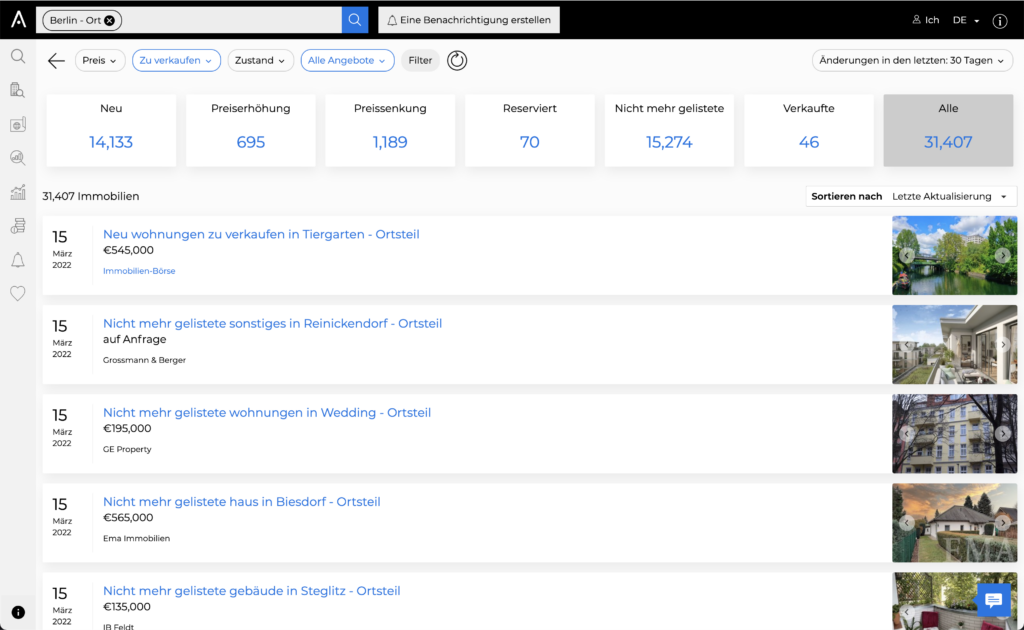Open the Sortieren nach dropdown

(911, 196)
